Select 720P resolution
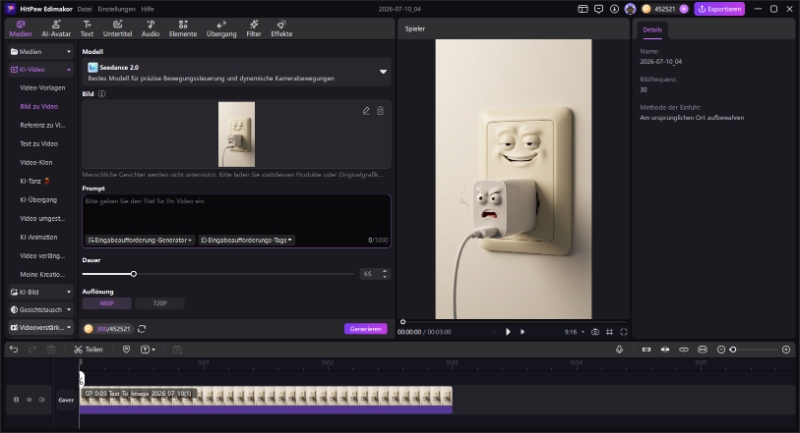800x433 pixels. pos(160,303)
